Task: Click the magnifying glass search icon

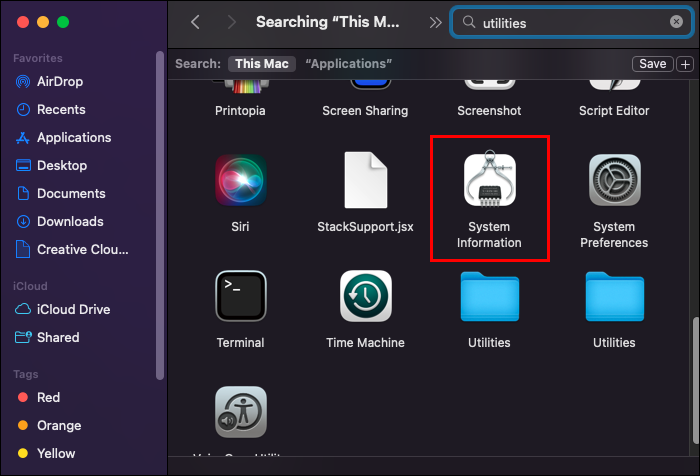Action: pos(469,21)
